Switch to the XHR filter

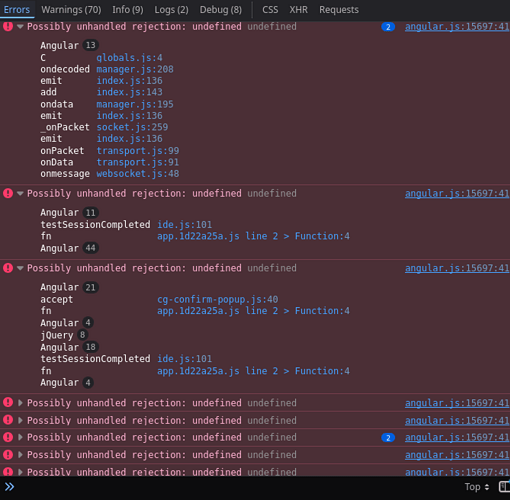(x=298, y=10)
